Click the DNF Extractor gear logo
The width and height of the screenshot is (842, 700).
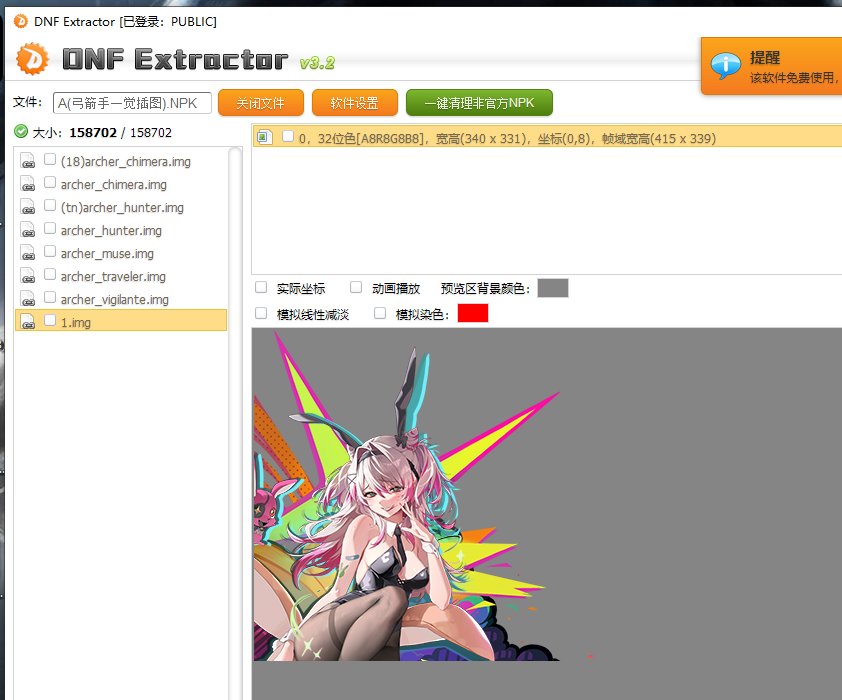pyautogui.click(x=32, y=59)
